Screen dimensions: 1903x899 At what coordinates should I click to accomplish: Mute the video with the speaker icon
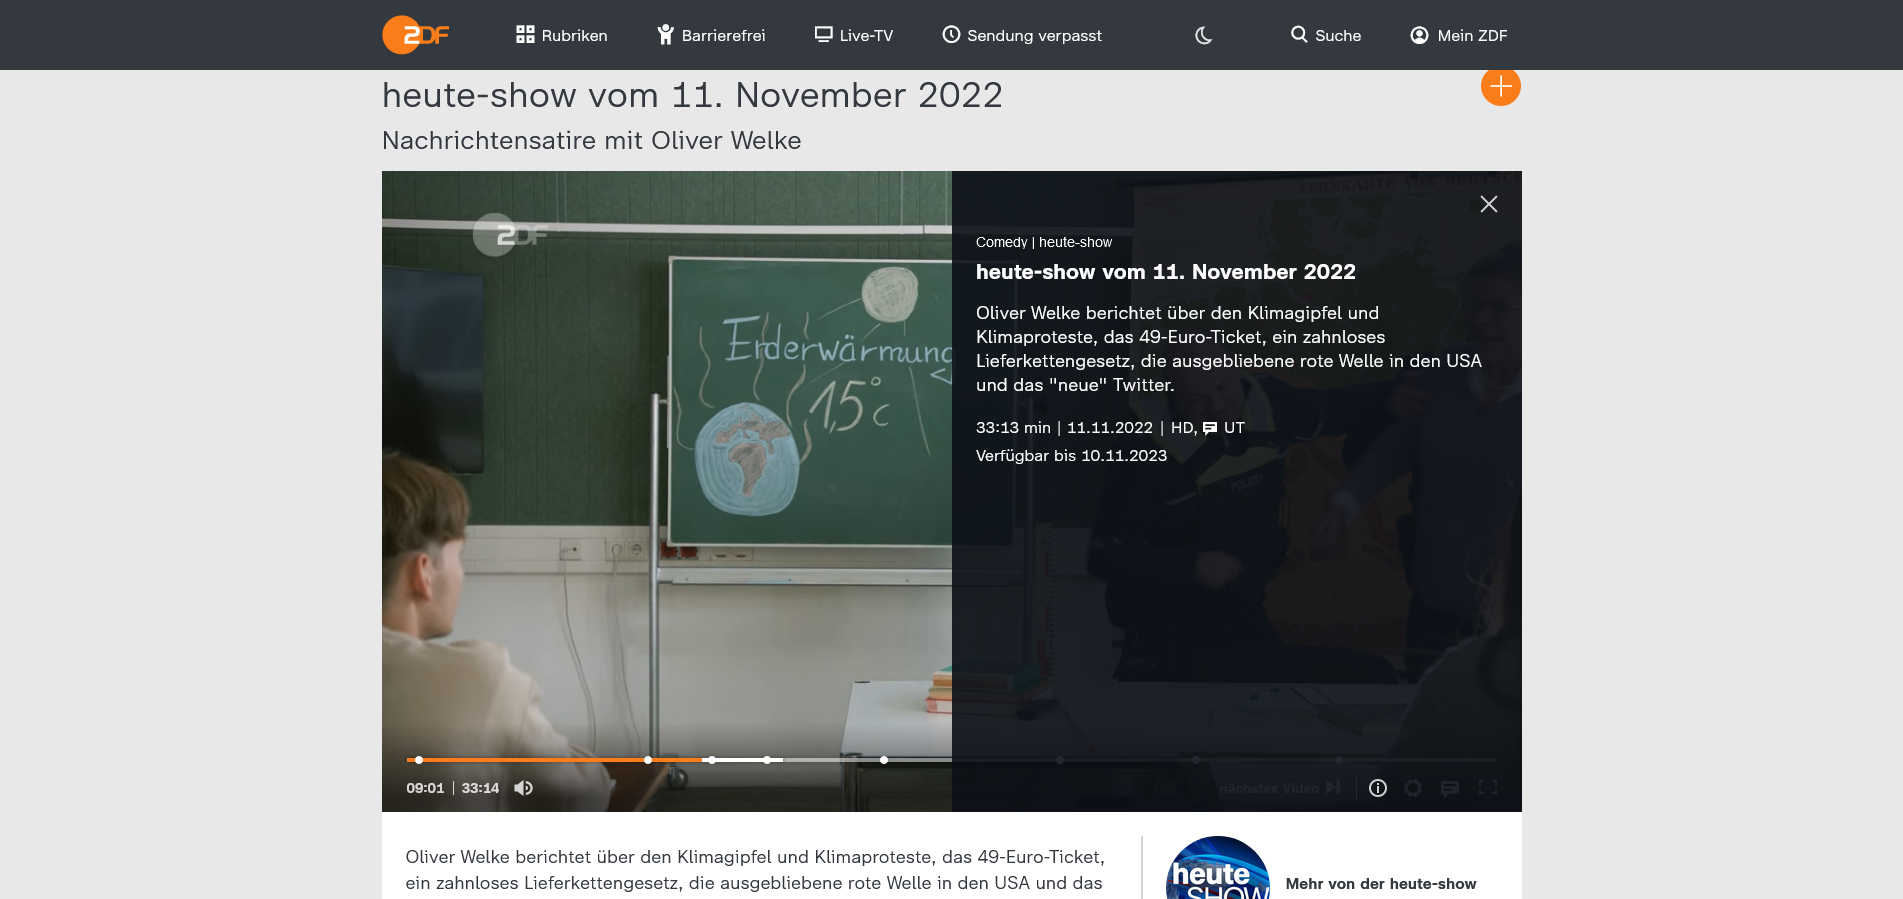pyautogui.click(x=523, y=788)
